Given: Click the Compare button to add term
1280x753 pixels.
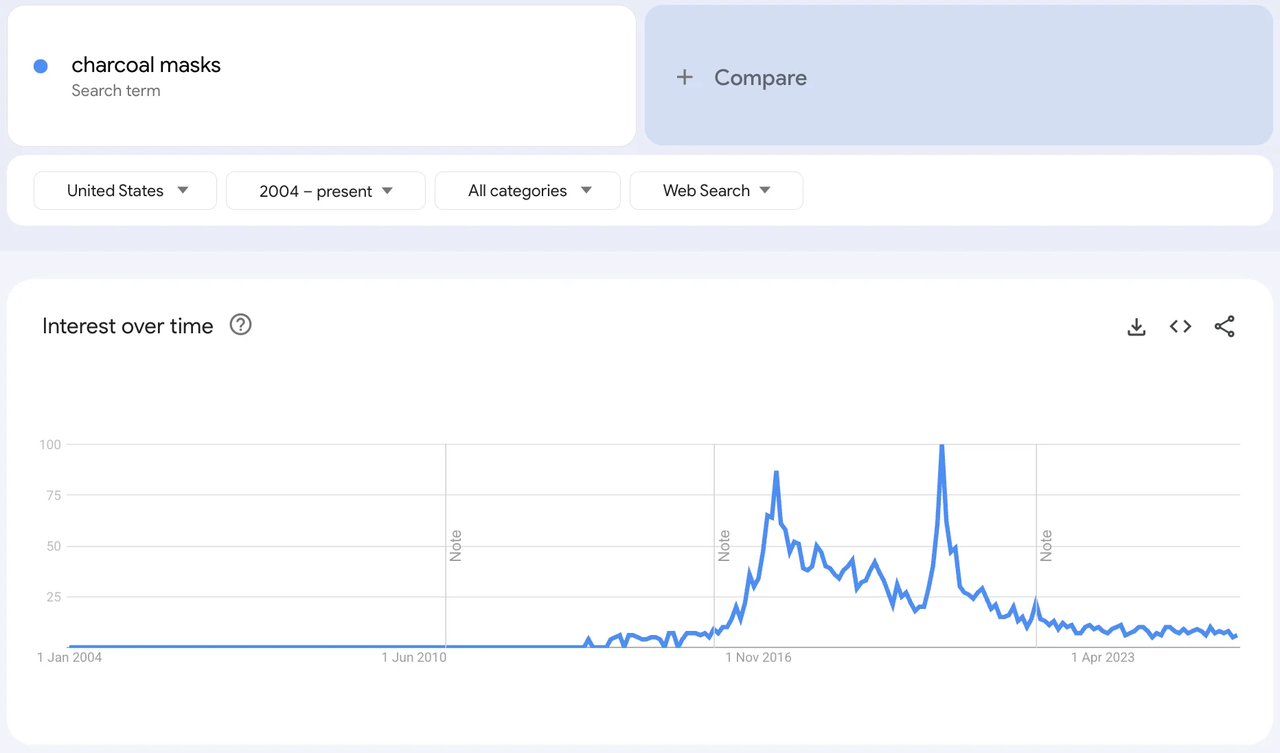Looking at the screenshot, I should (x=760, y=77).
